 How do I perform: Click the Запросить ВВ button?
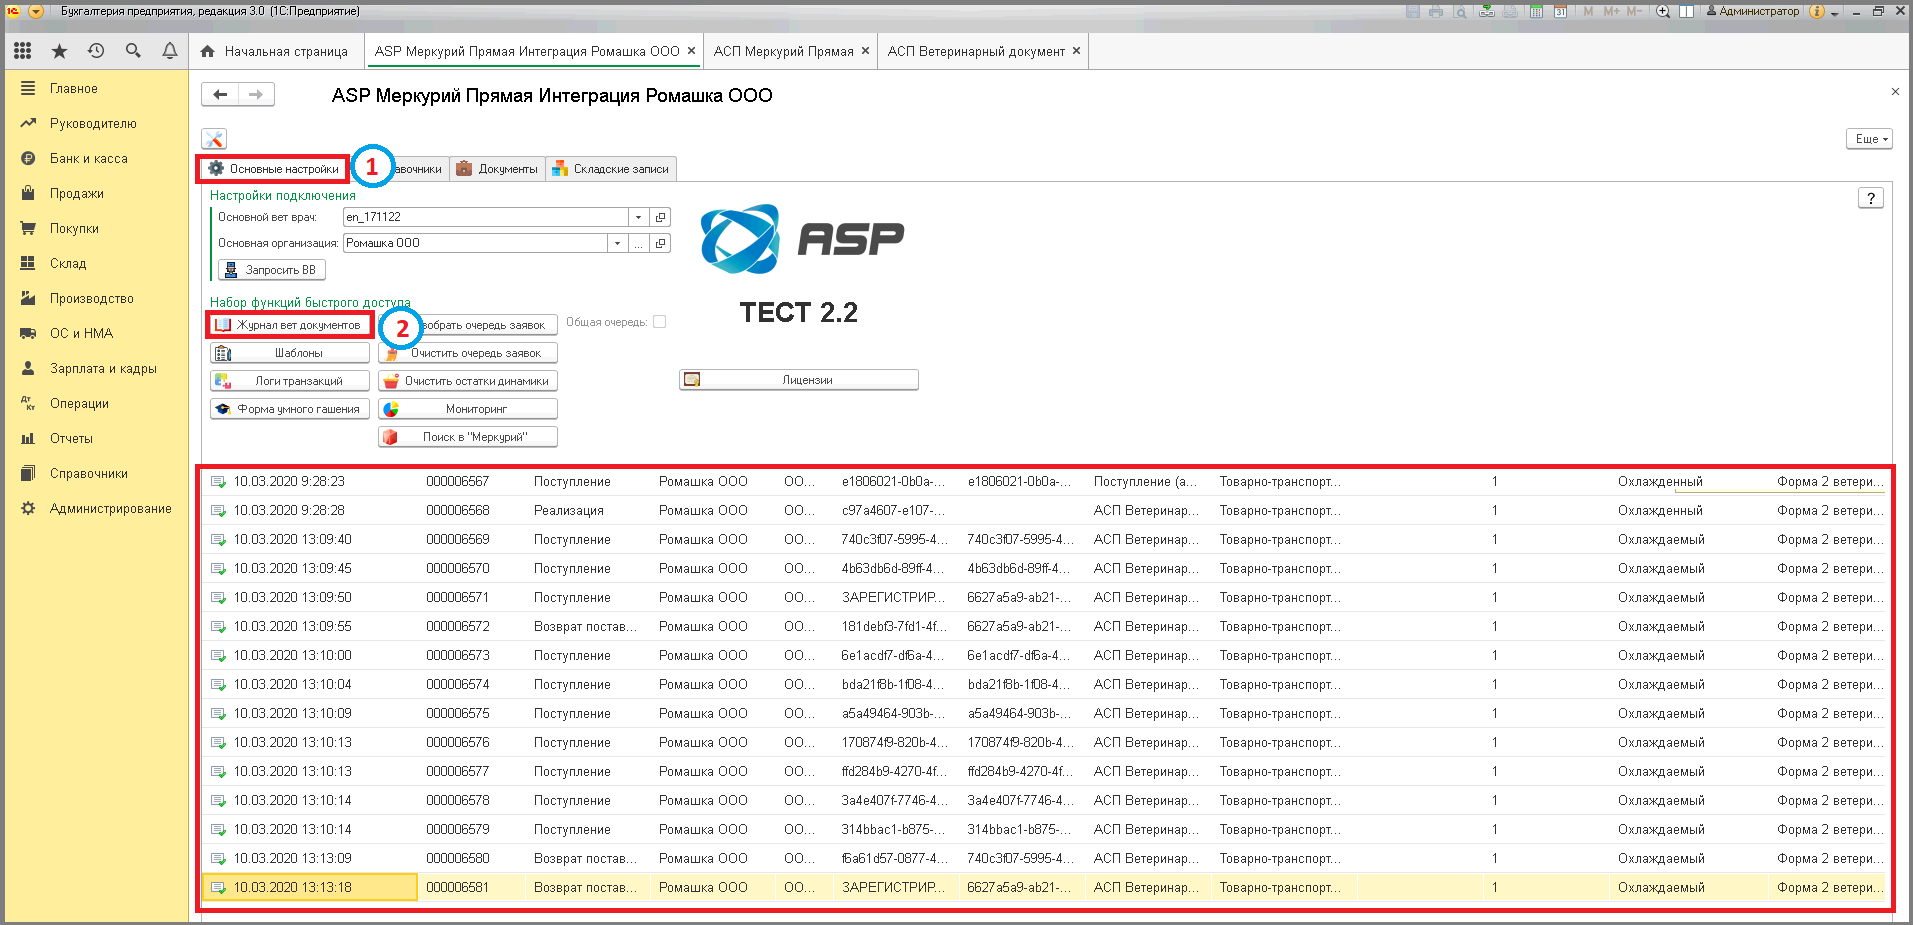pyautogui.click(x=272, y=270)
